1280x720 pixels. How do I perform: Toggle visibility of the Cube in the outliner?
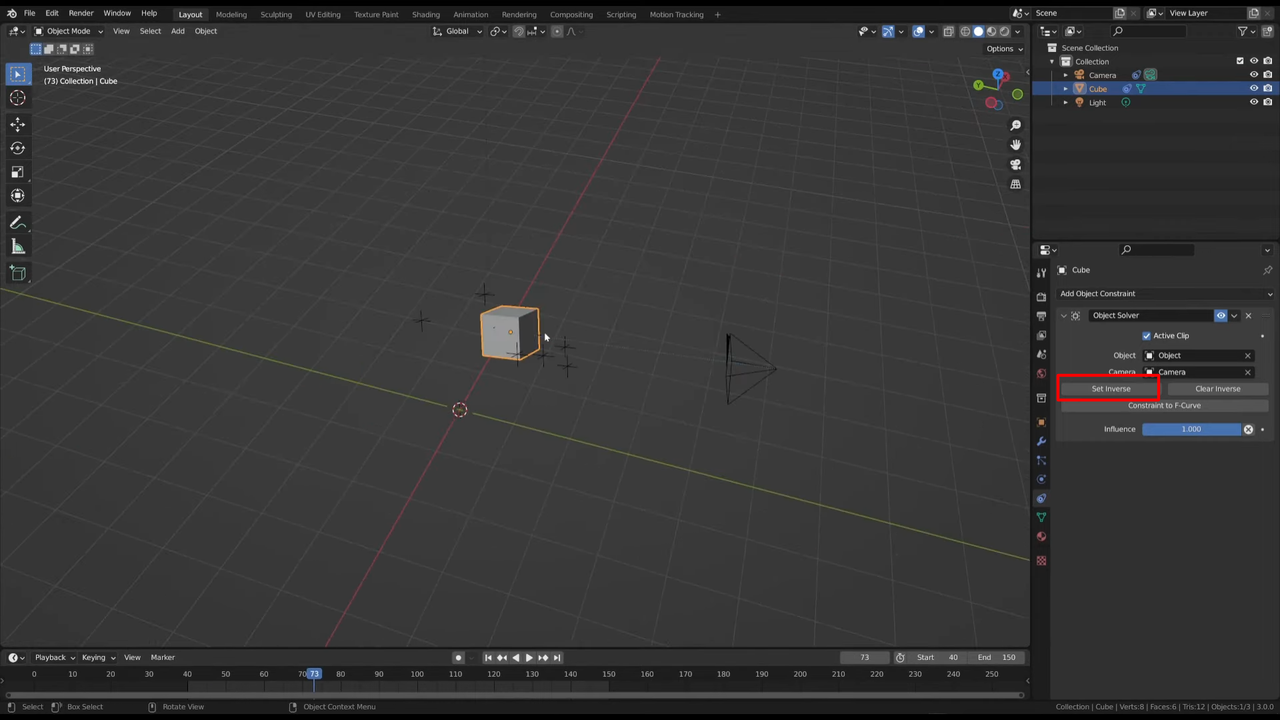[1254, 88]
